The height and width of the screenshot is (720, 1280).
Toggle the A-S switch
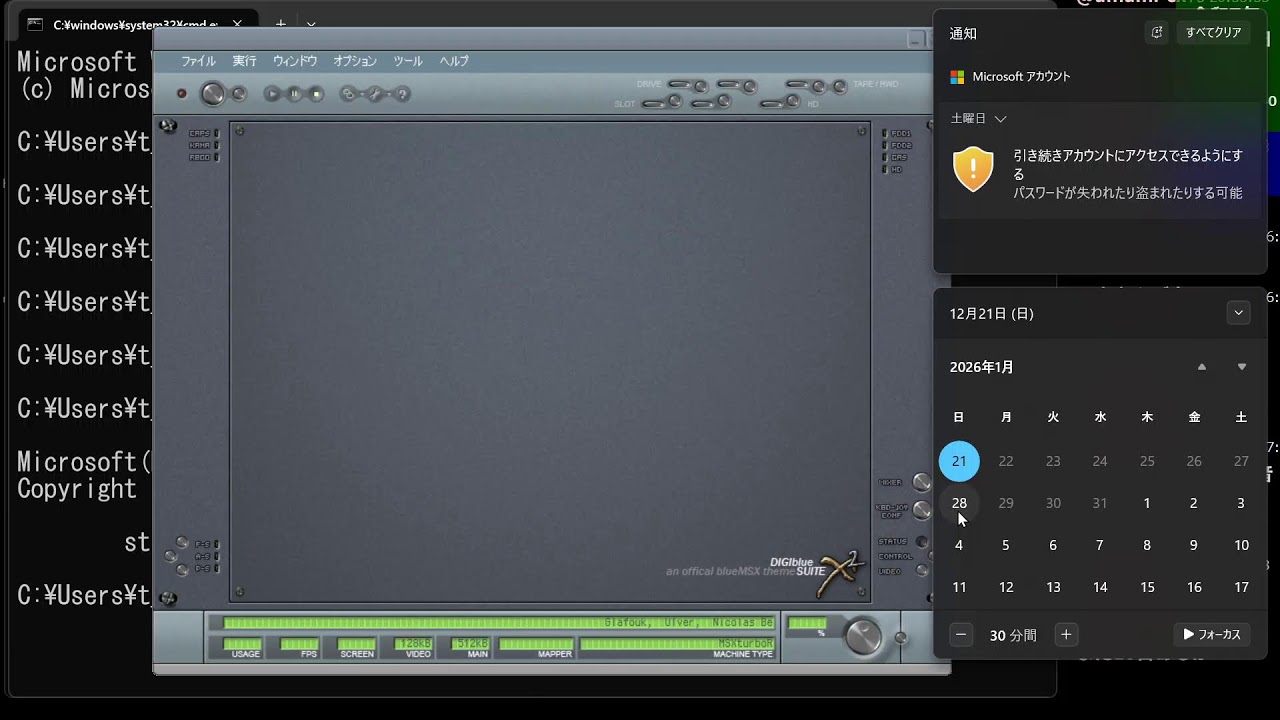[170, 556]
